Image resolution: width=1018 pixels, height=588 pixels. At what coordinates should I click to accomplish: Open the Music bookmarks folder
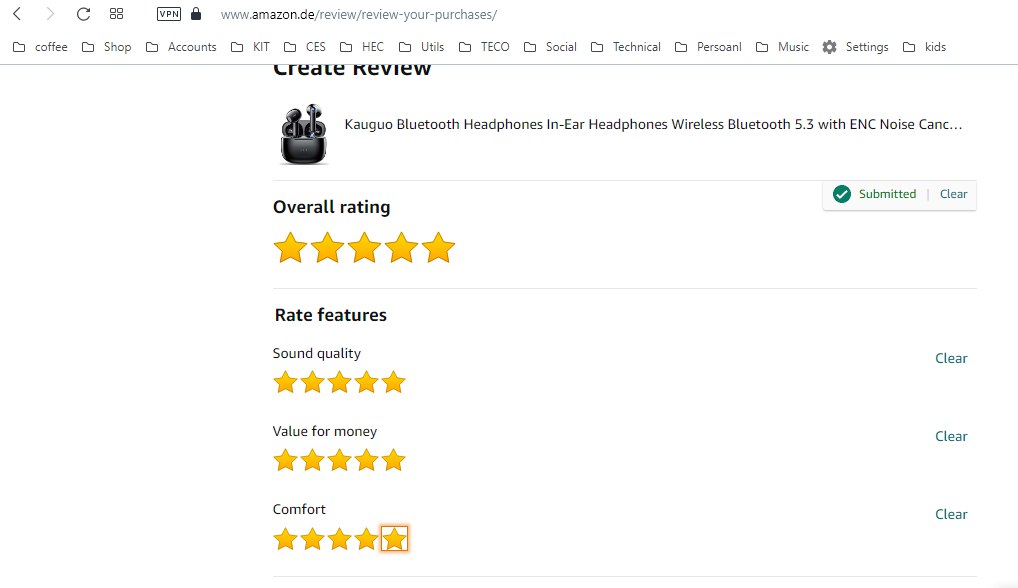pyautogui.click(x=782, y=47)
